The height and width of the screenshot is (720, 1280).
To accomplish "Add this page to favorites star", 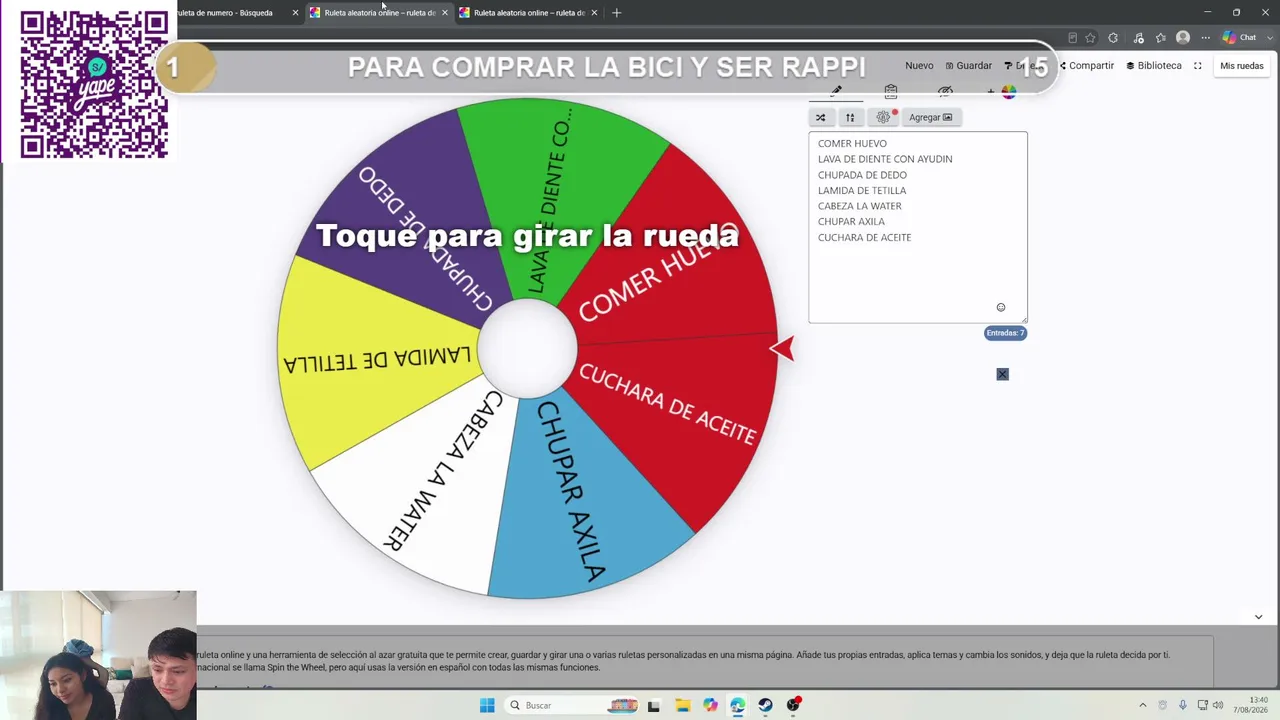I will (x=1090, y=38).
